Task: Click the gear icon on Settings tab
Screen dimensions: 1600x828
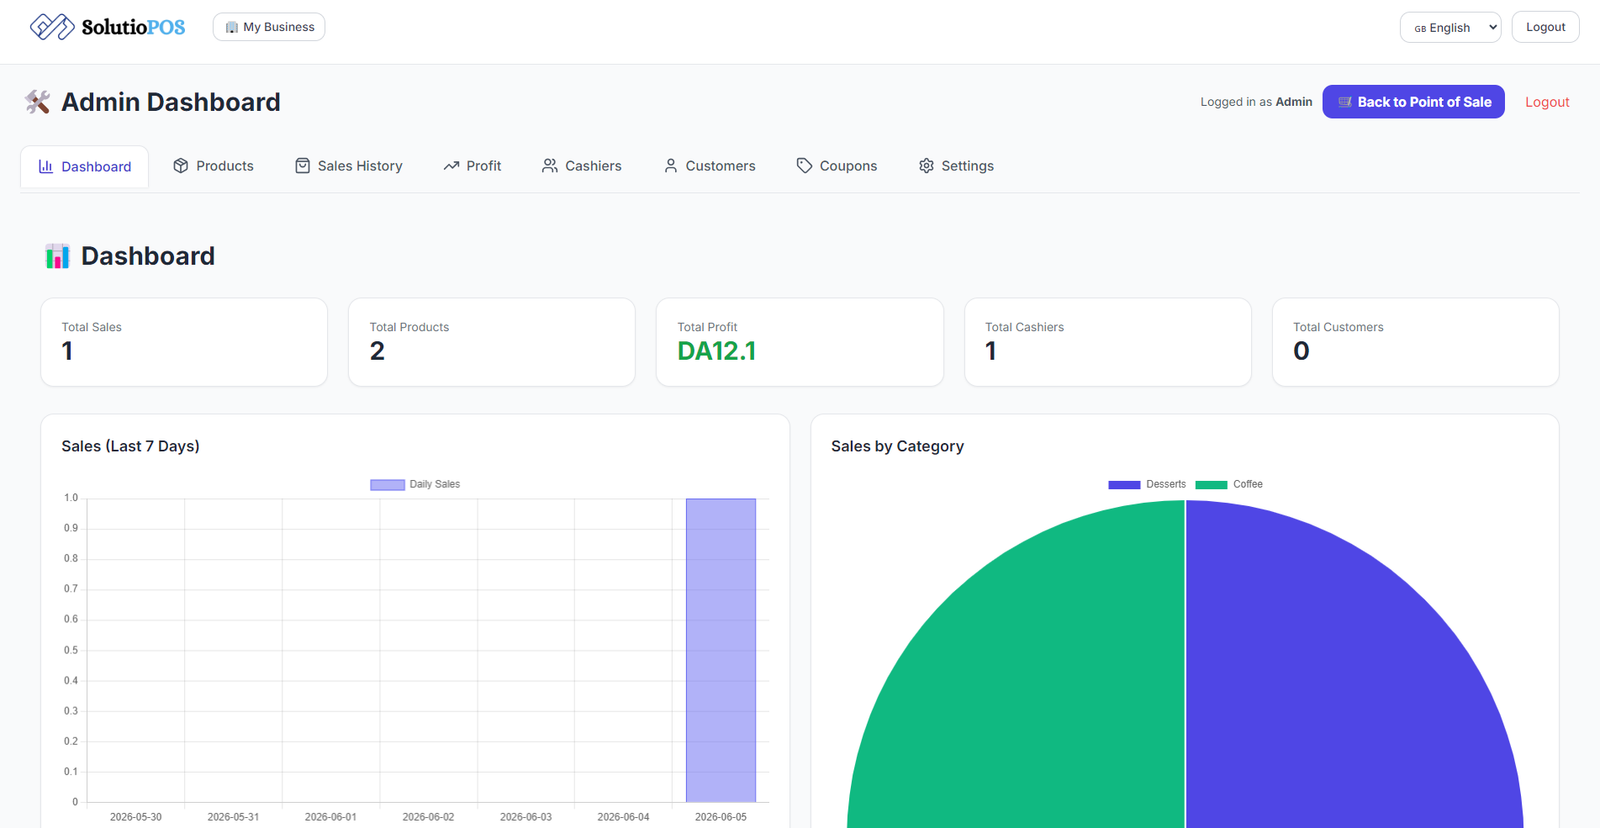Action: (x=927, y=166)
